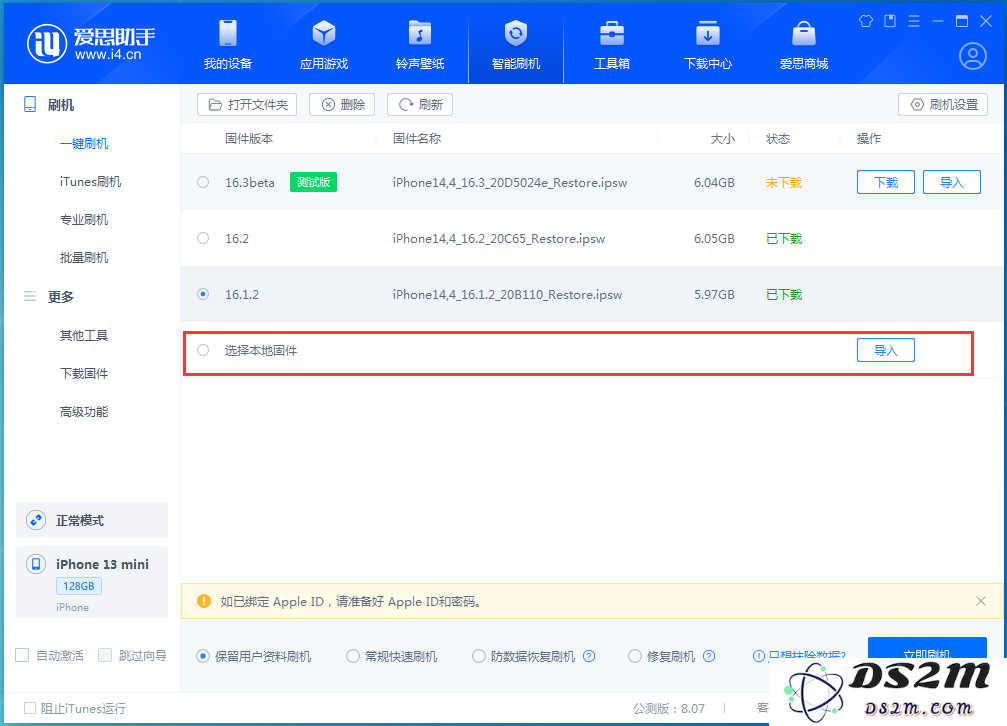Click the 固件名称 column header

[417, 138]
